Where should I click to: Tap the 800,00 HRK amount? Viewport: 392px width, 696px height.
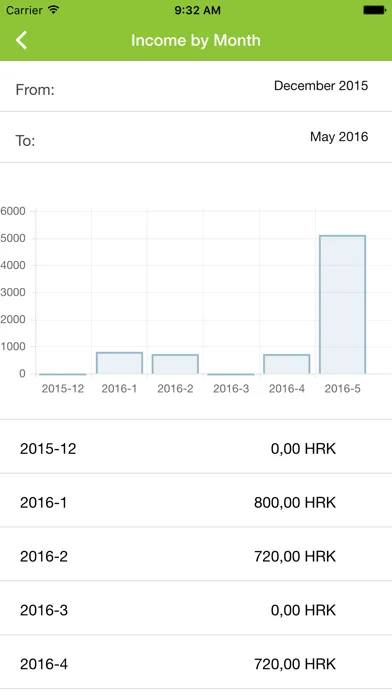(295, 502)
